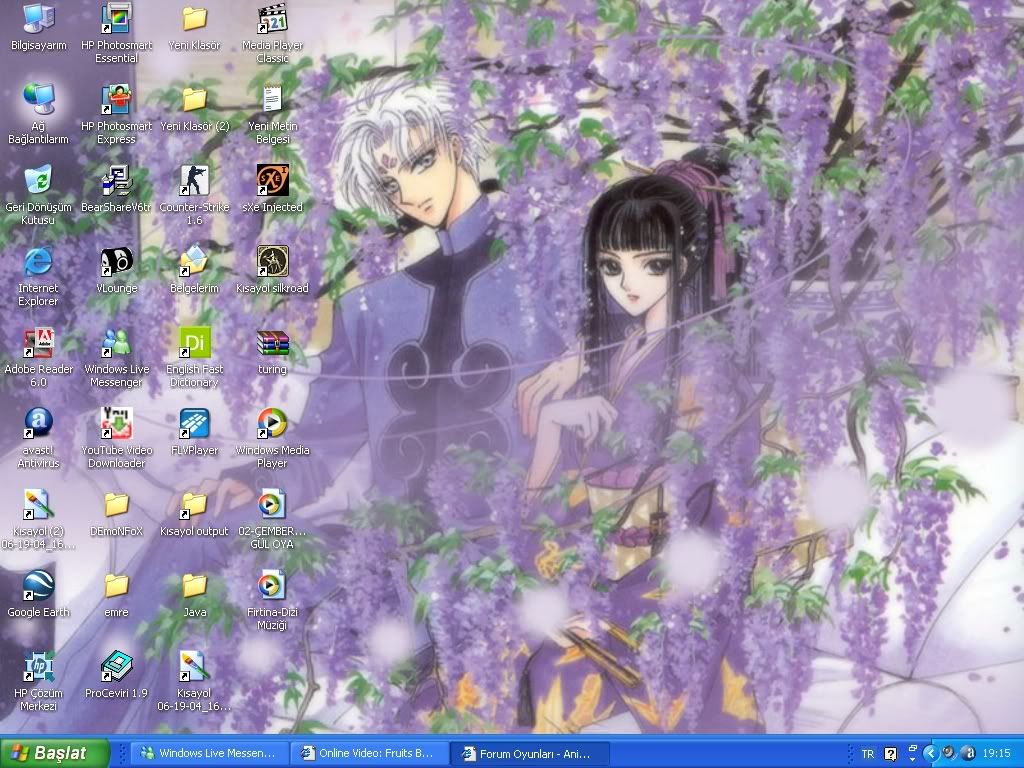Switch to Online Video: Fruits B... taskbar window
Image resolution: width=1024 pixels, height=768 pixels.
pyautogui.click(x=368, y=754)
